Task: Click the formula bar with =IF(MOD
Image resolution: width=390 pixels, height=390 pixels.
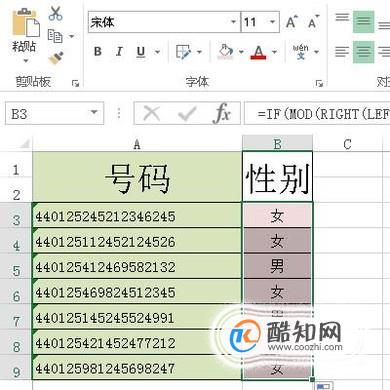Action: (317, 113)
